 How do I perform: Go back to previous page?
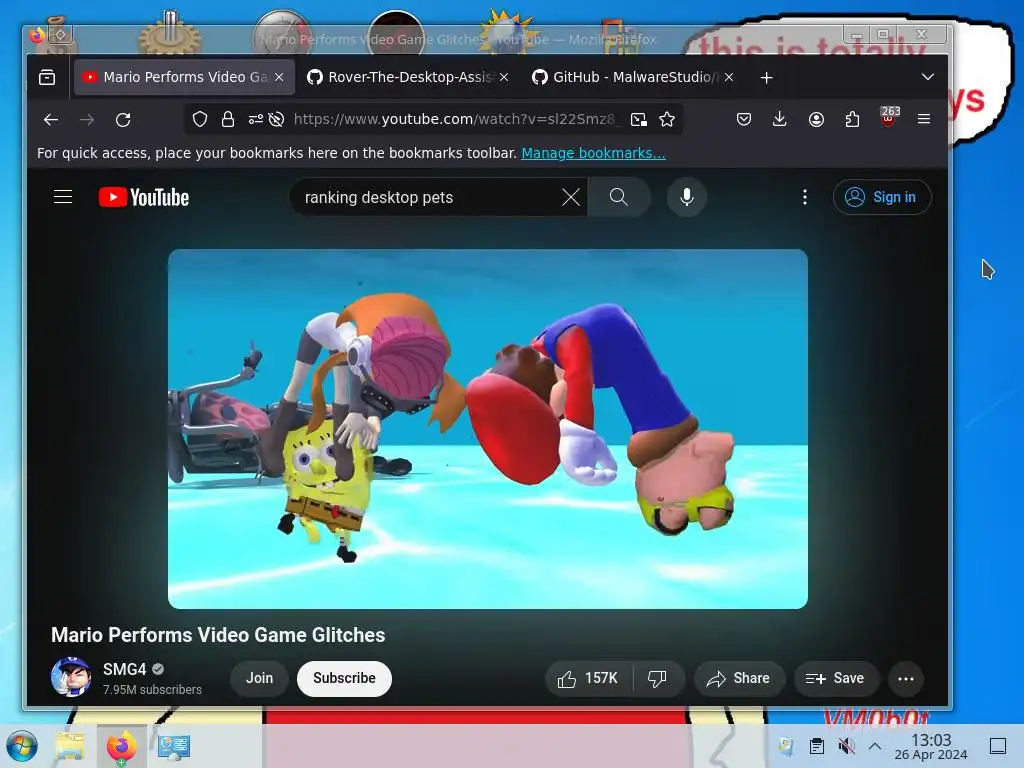(51, 120)
